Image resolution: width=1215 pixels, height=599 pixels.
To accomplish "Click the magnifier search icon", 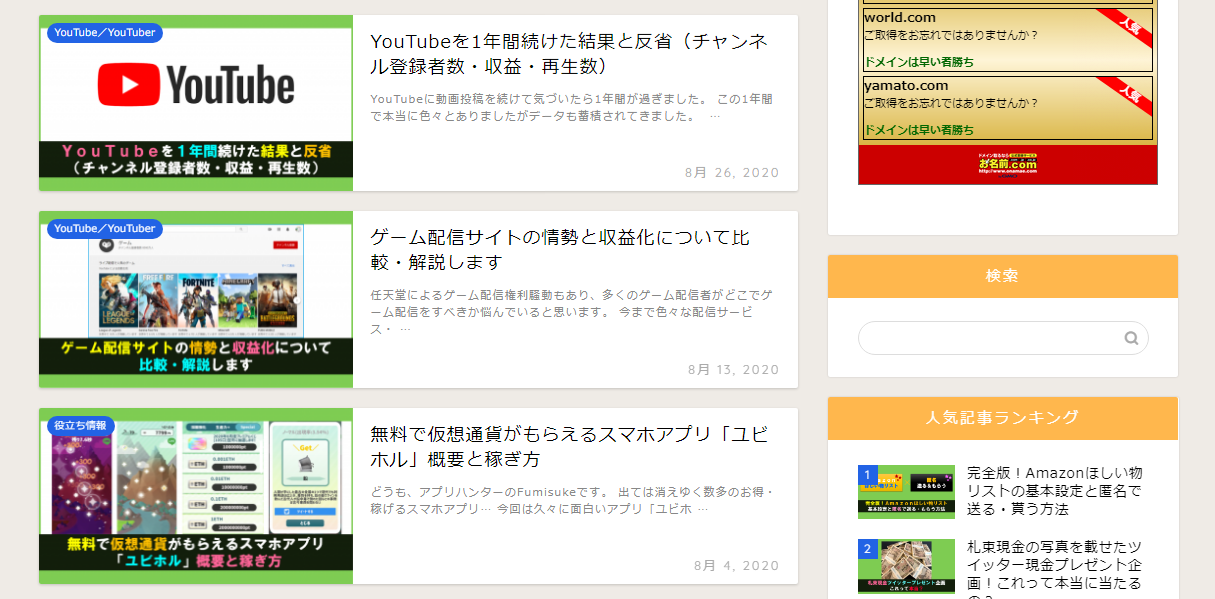I will coord(1131,338).
